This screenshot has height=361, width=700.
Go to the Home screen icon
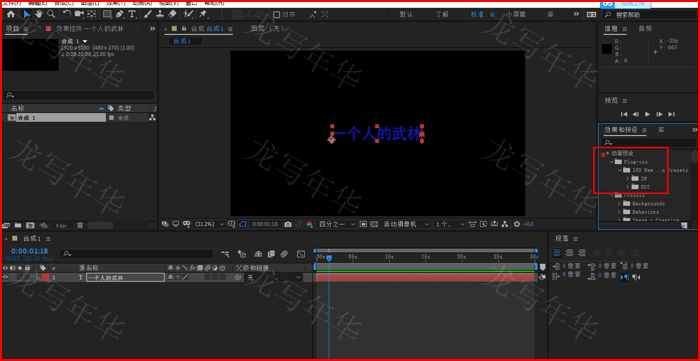[x=11, y=14]
